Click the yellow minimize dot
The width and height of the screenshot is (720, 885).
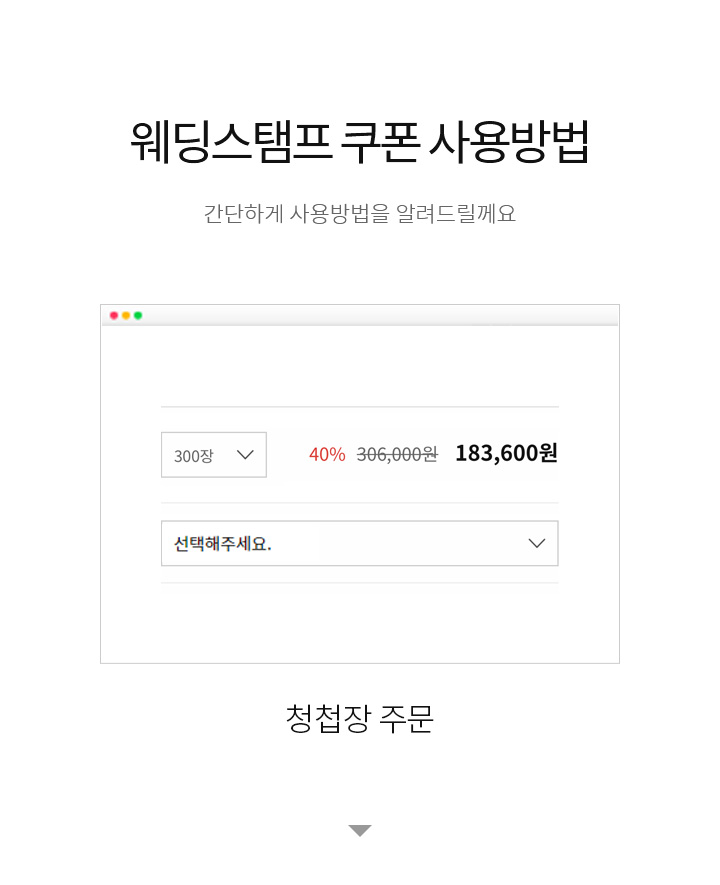126,316
